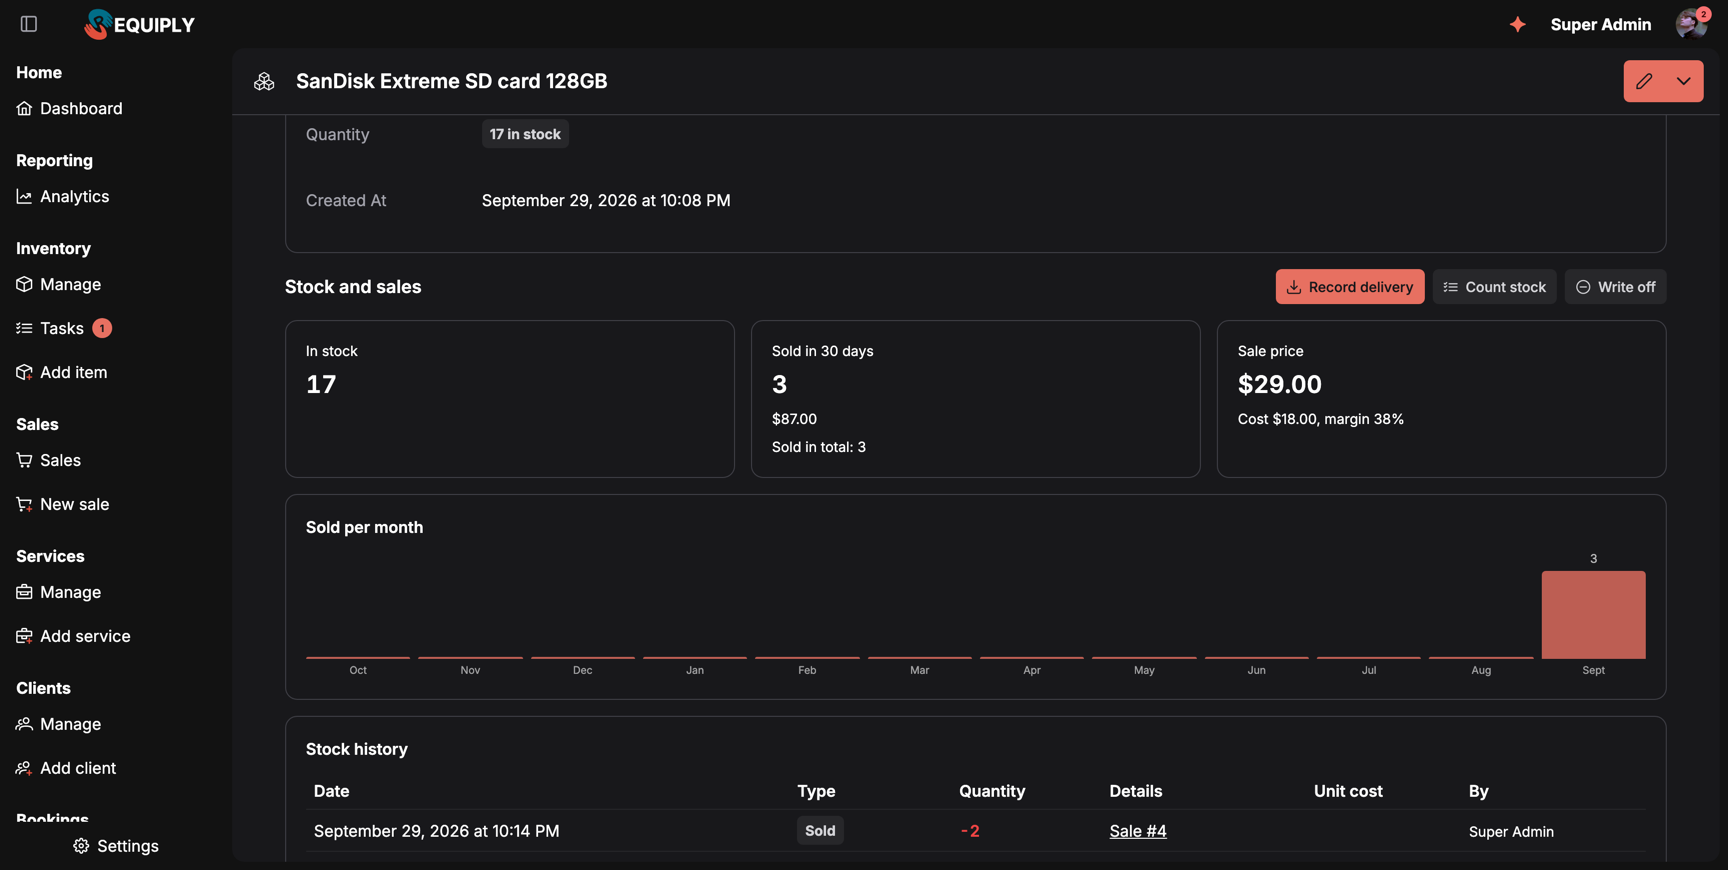
Task: Open the AI sparkle assistant icon
Action: (1517, 24)
